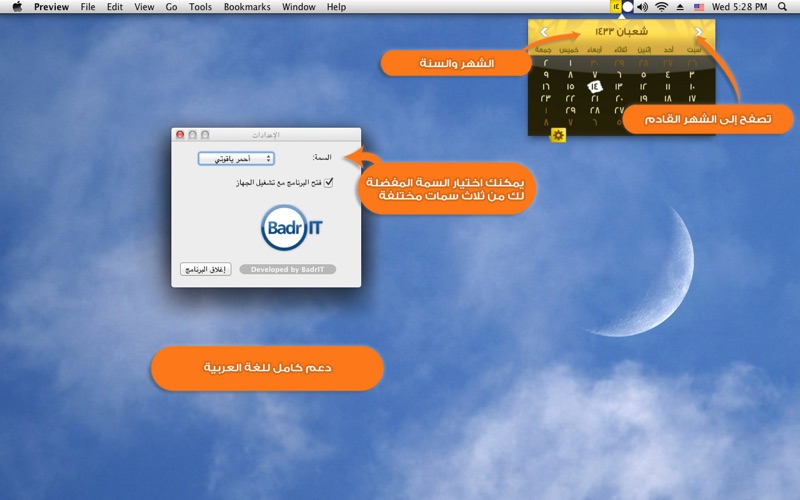
Task: Click the إغلاق البرنامج quit button
Action: click(x=206, y=269)
